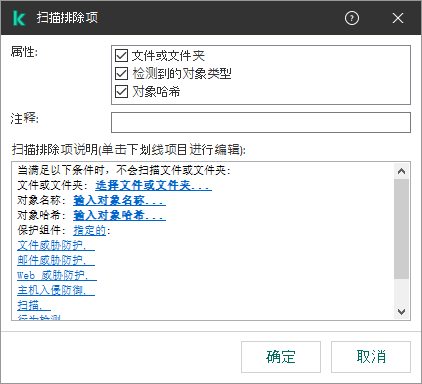The image size is (422, 384).
Task: Click the 取消 button
Action: pyautogui.click(x=371, y=357)
